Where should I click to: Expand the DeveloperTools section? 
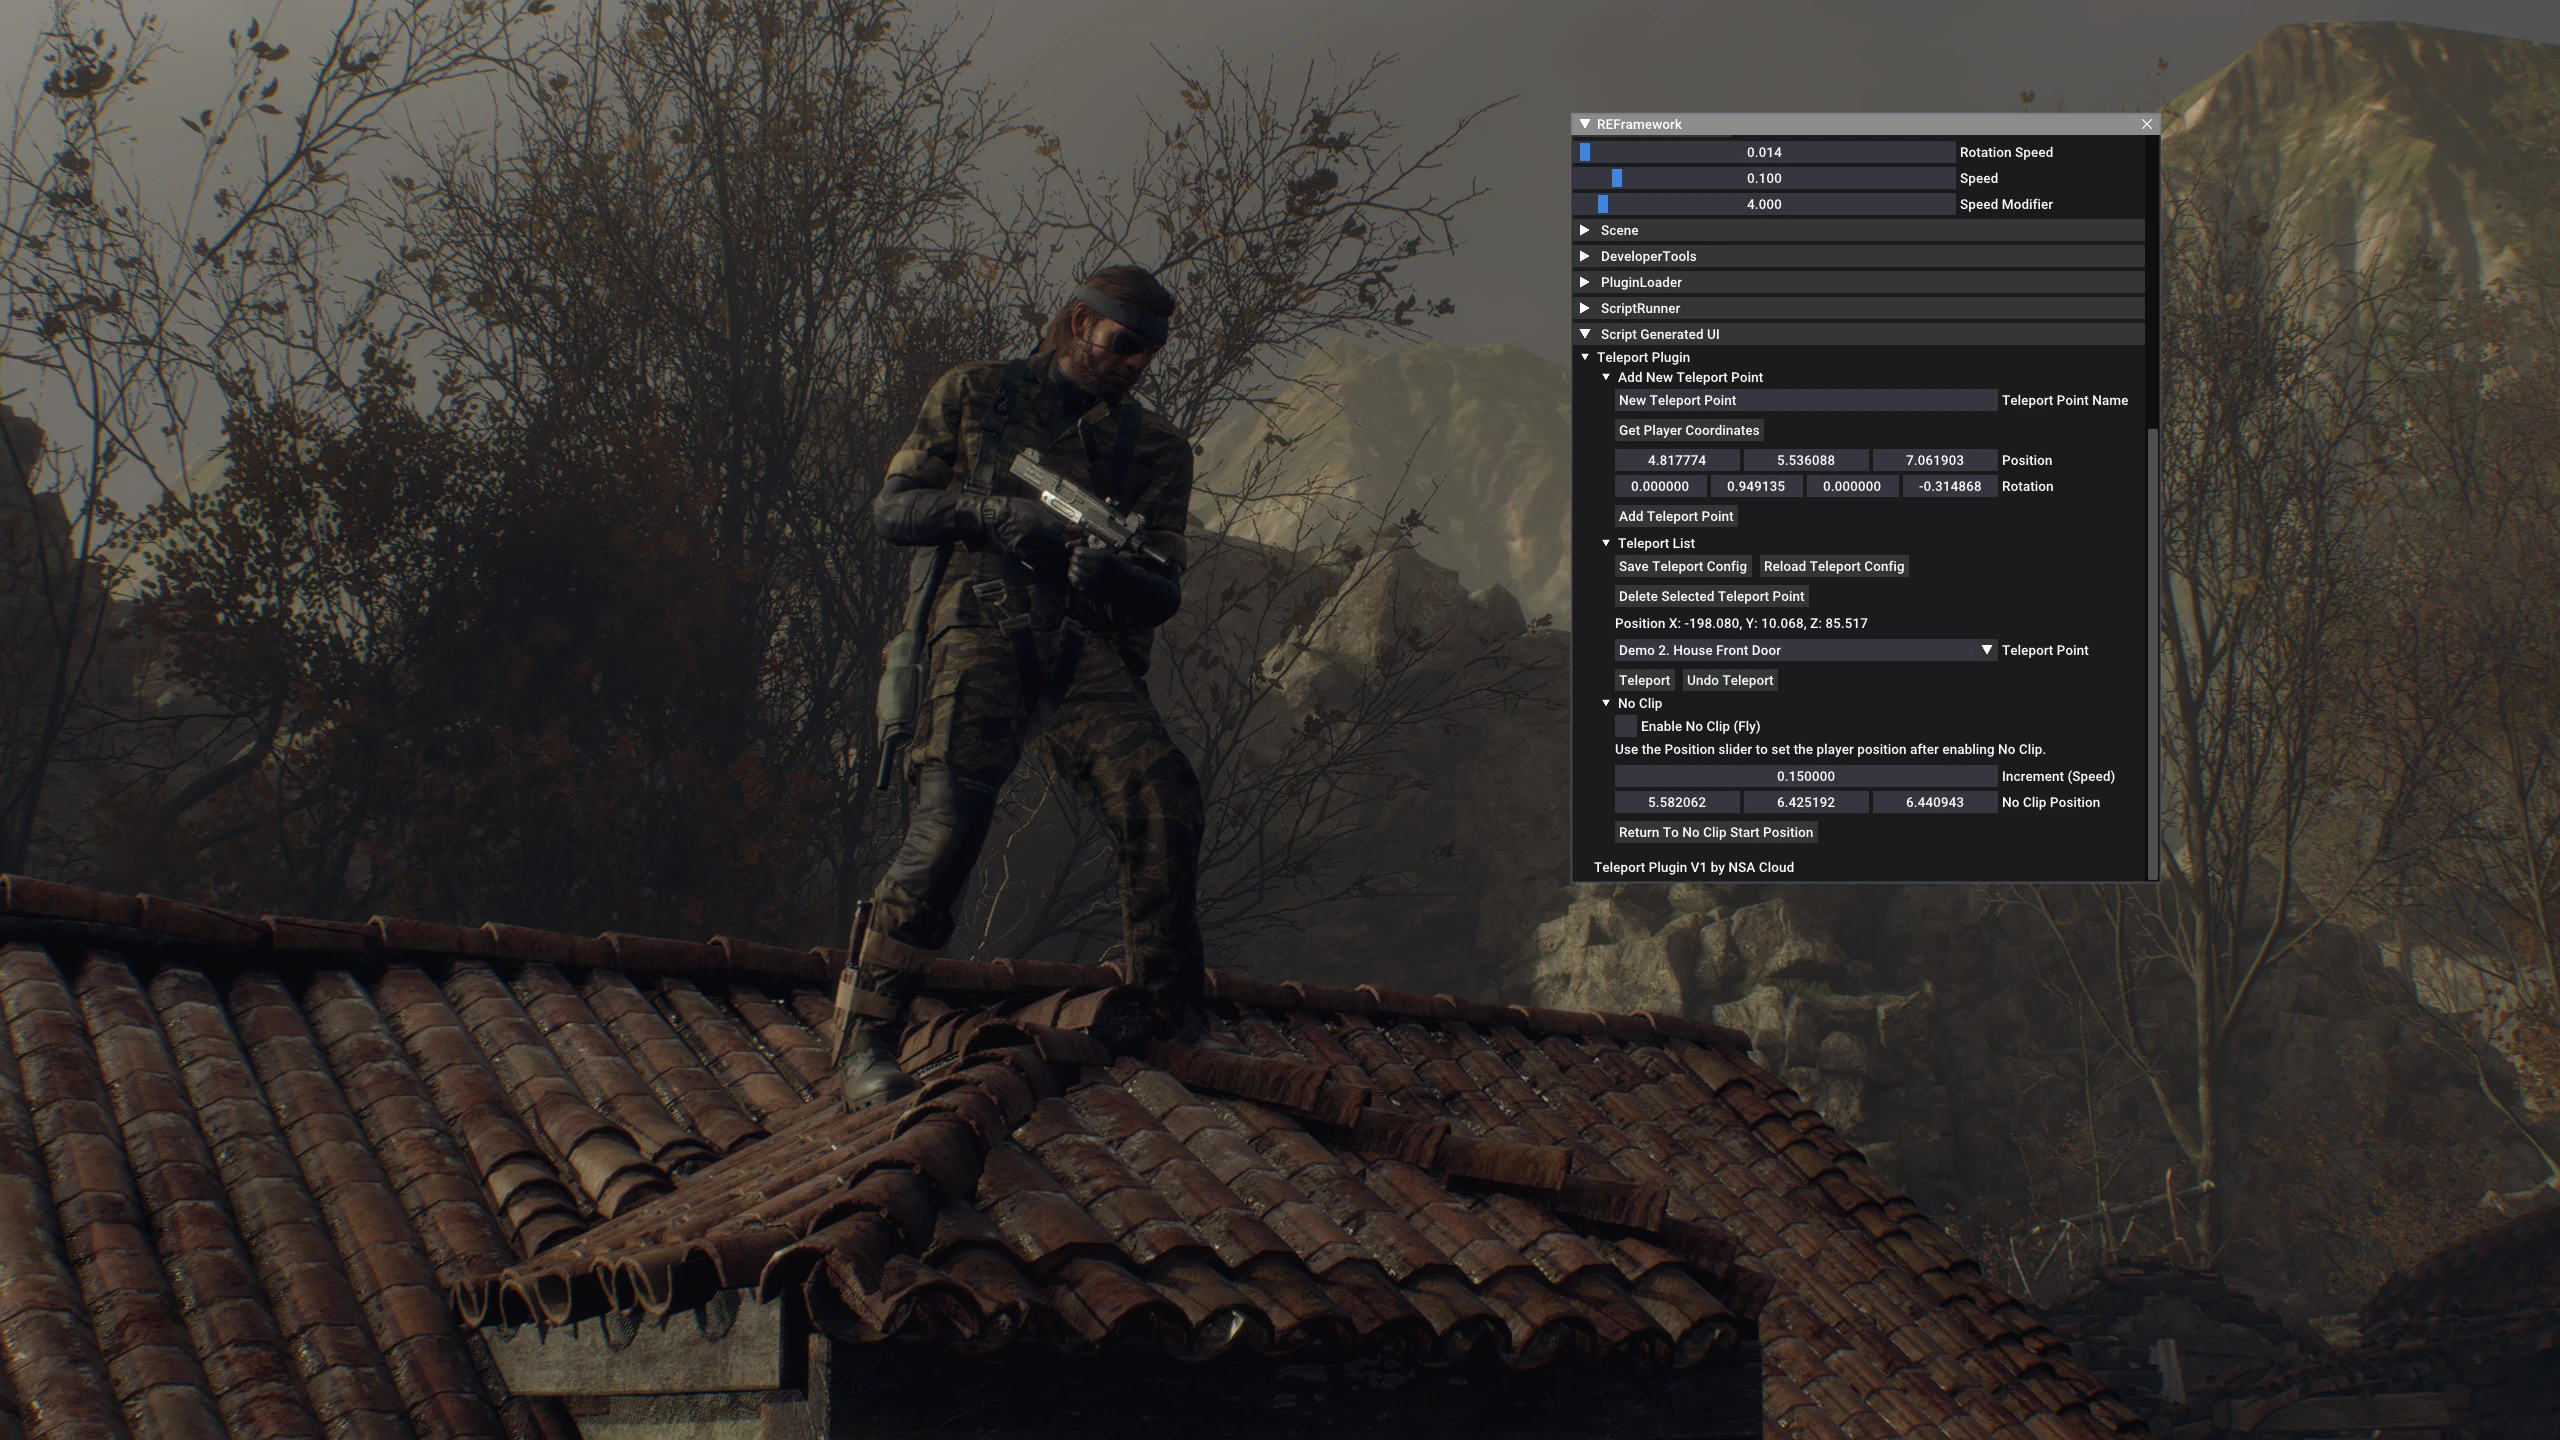(1585, 256)
